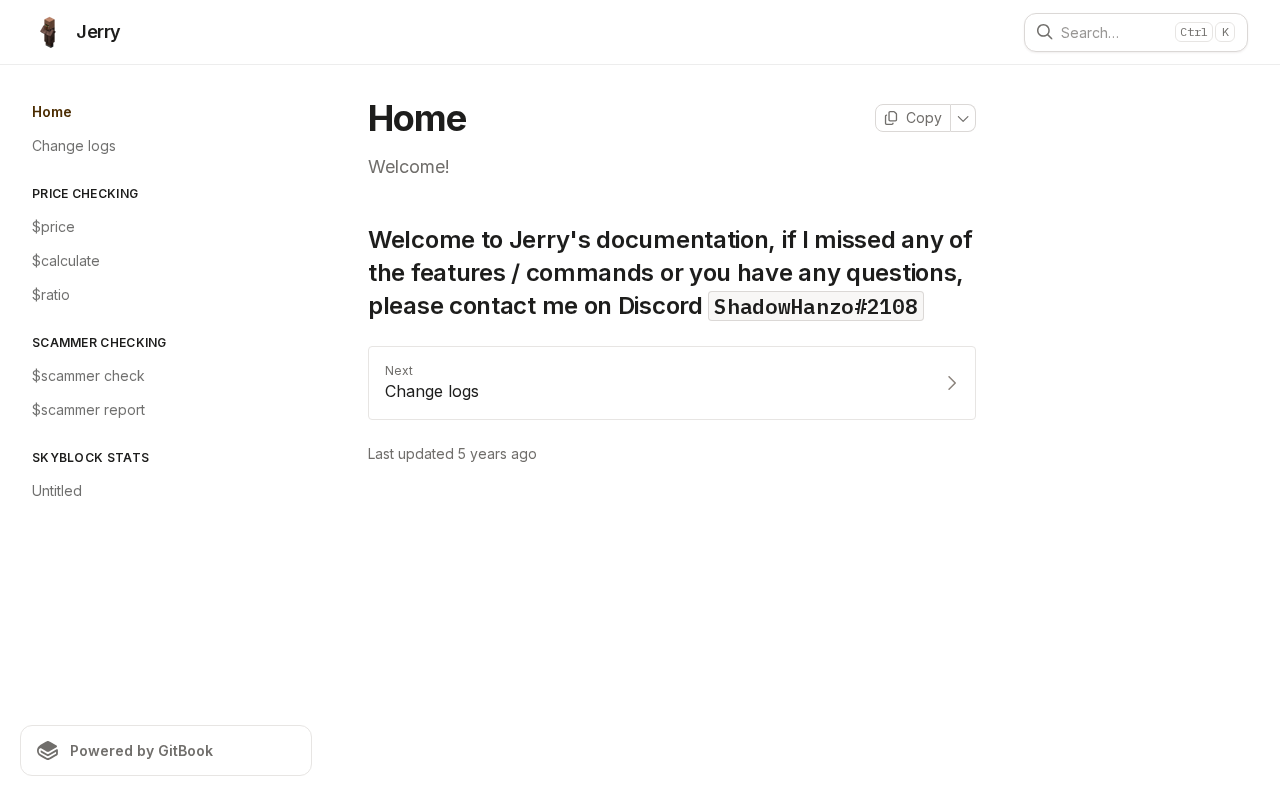This screenshot has height=800, width=1280.
Task: Navigate to the $scammer report page
Action: point(88,410)
